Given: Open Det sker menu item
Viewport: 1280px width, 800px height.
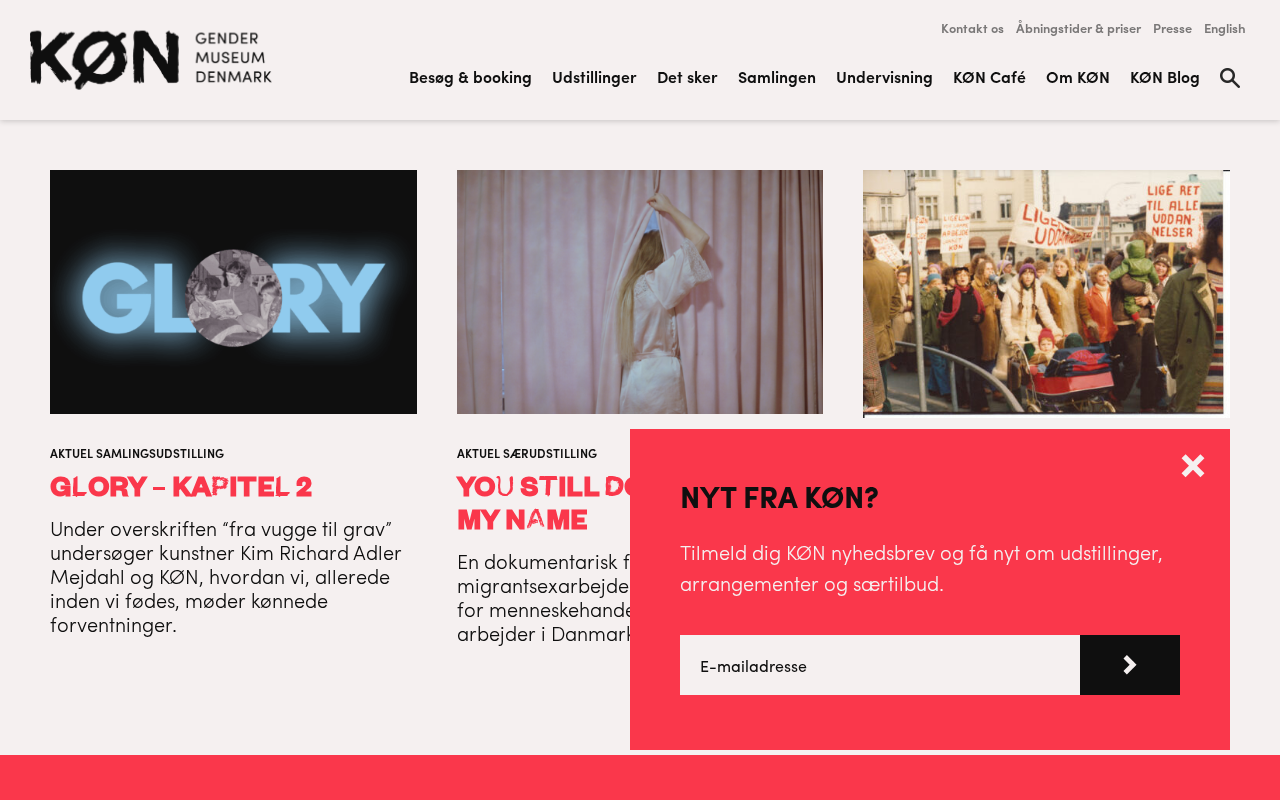Looking at the screenshot, I should (687, 77).
